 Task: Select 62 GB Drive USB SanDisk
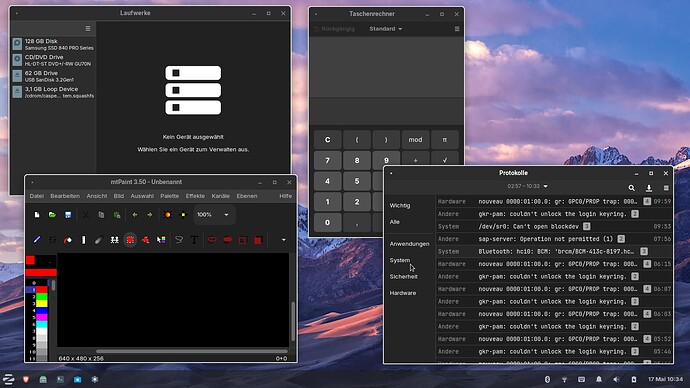point(53,76)
